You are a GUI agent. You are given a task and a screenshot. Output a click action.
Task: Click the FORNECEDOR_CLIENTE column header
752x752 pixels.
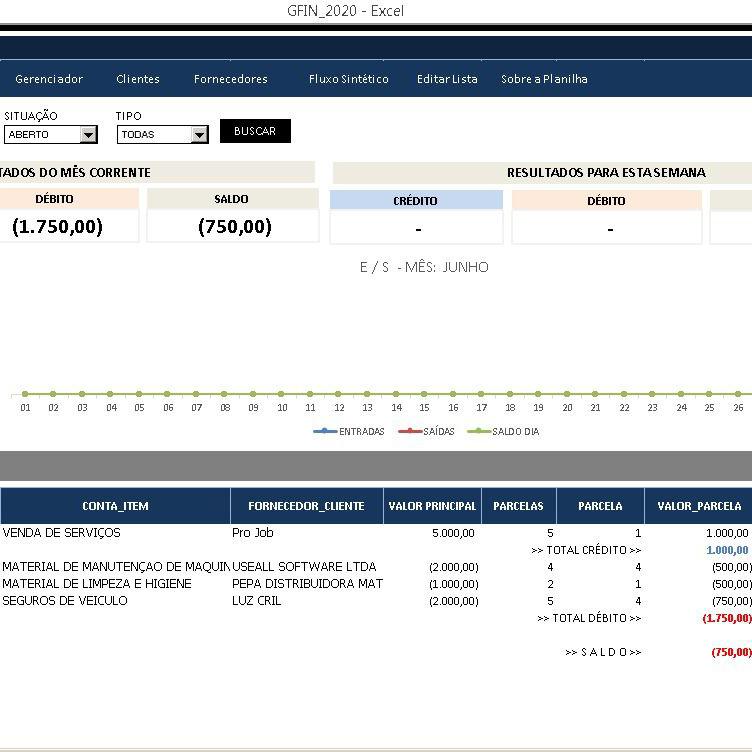click(306, 506)
